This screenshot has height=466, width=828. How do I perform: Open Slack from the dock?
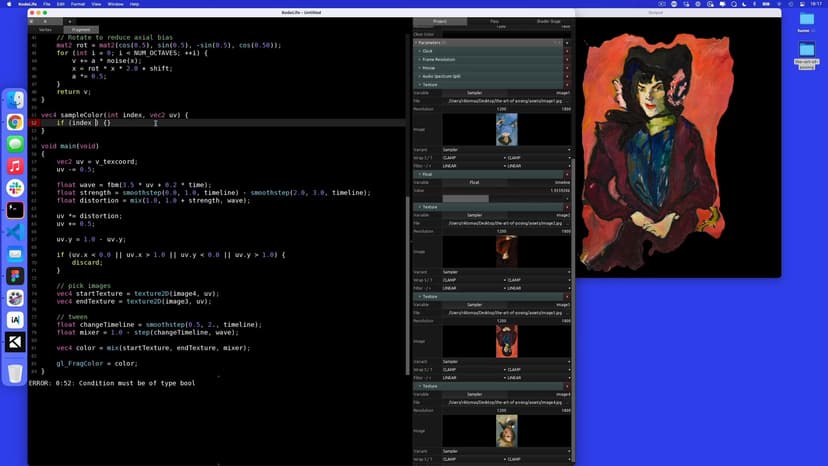(x=15, y=188)
